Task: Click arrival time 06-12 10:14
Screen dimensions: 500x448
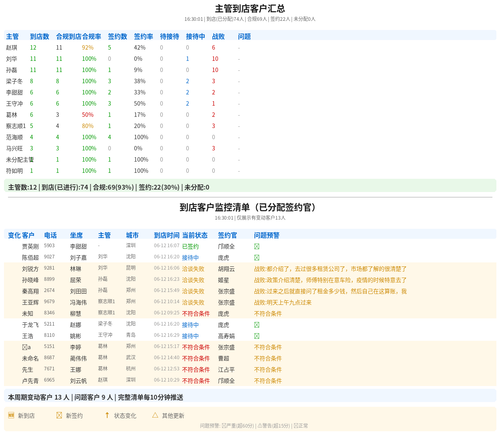Action: pyautogui.click(x=167, y=302)
